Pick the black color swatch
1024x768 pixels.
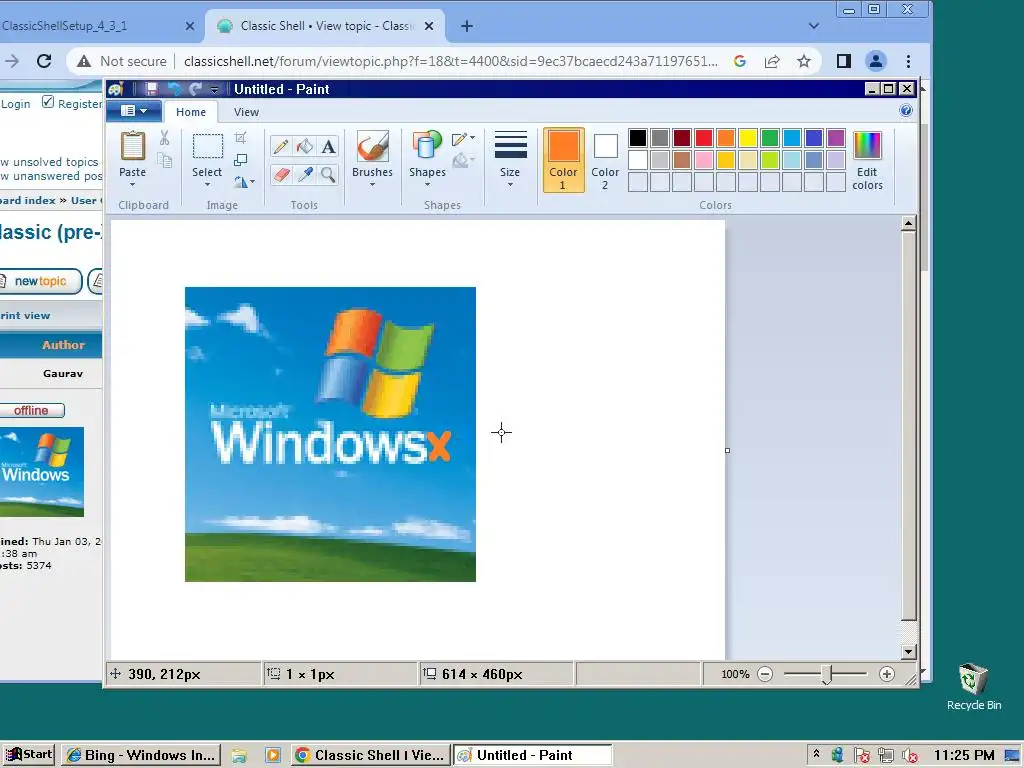click(638, 138)
